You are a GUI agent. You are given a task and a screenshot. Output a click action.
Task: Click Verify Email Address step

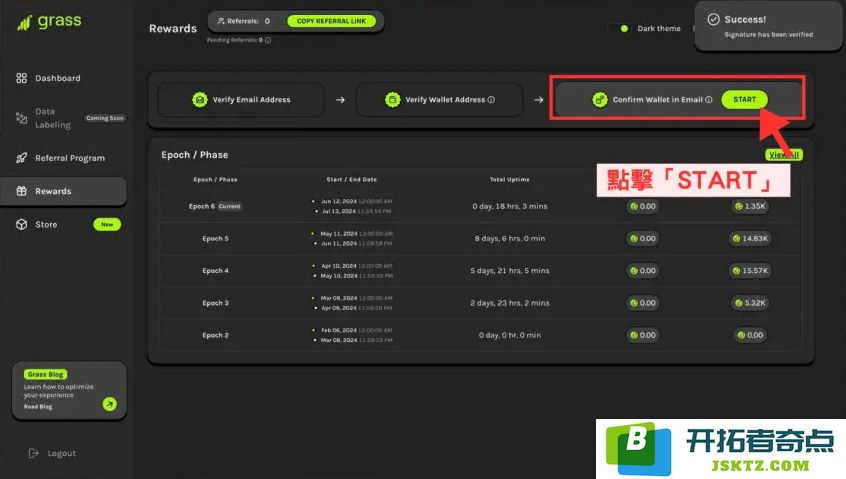[241, 100]
